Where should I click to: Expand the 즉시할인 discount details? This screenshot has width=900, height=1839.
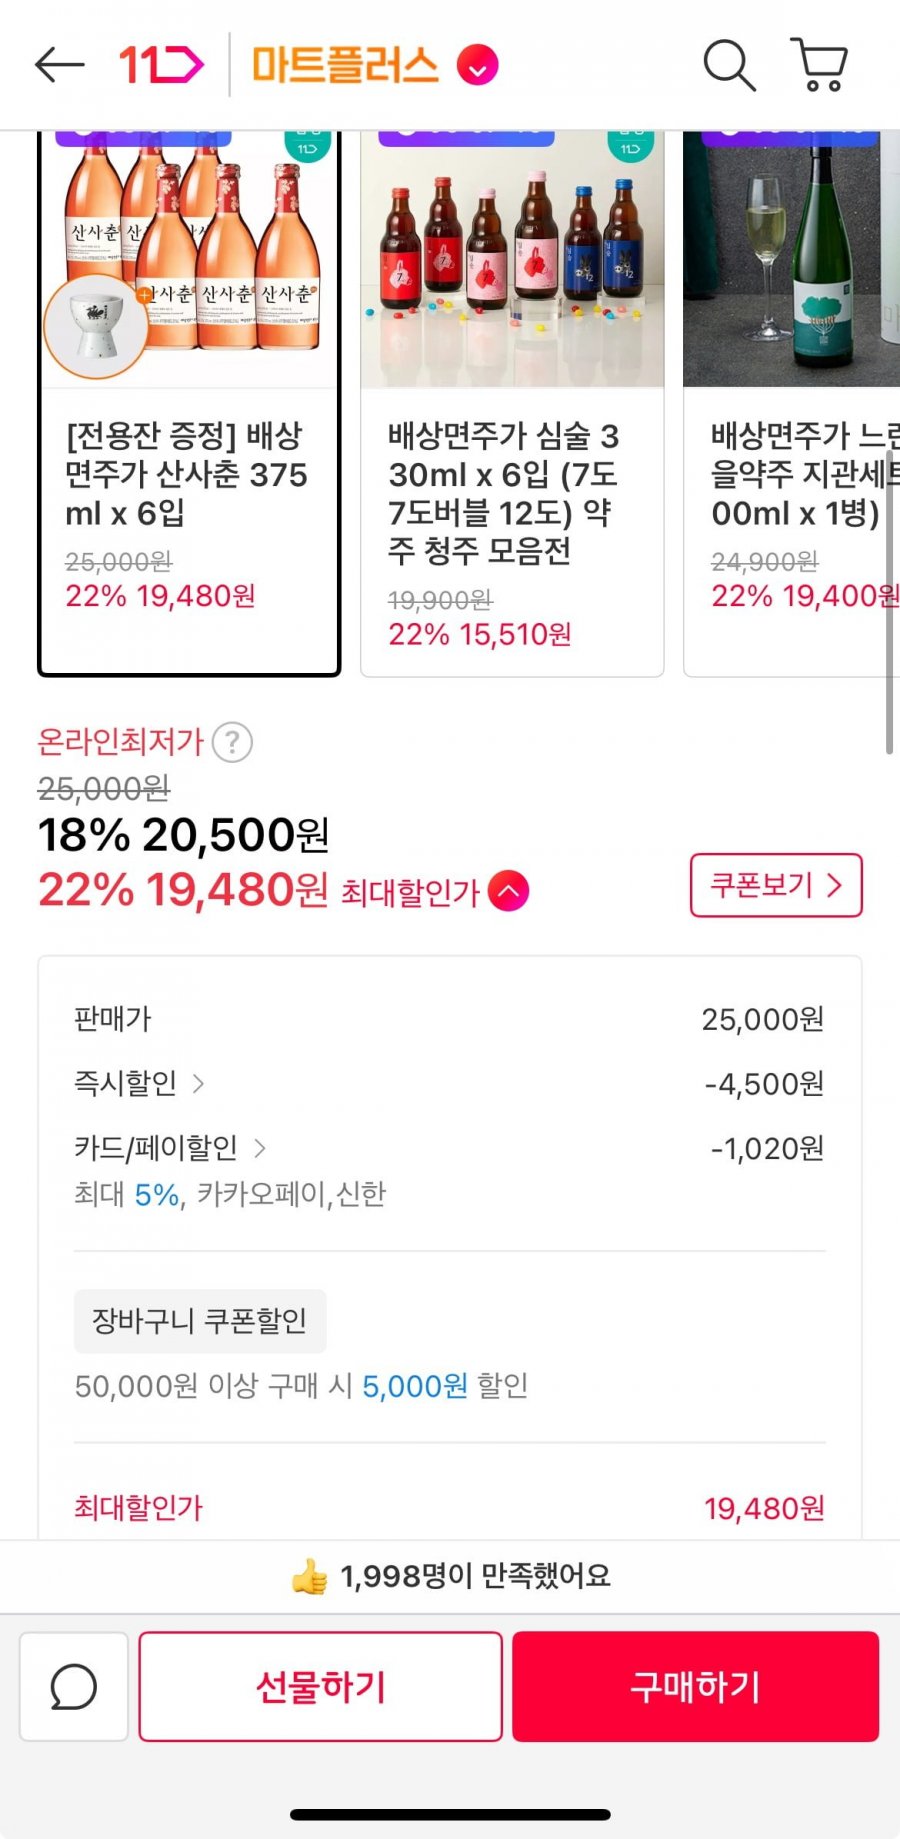point(197,1083)
